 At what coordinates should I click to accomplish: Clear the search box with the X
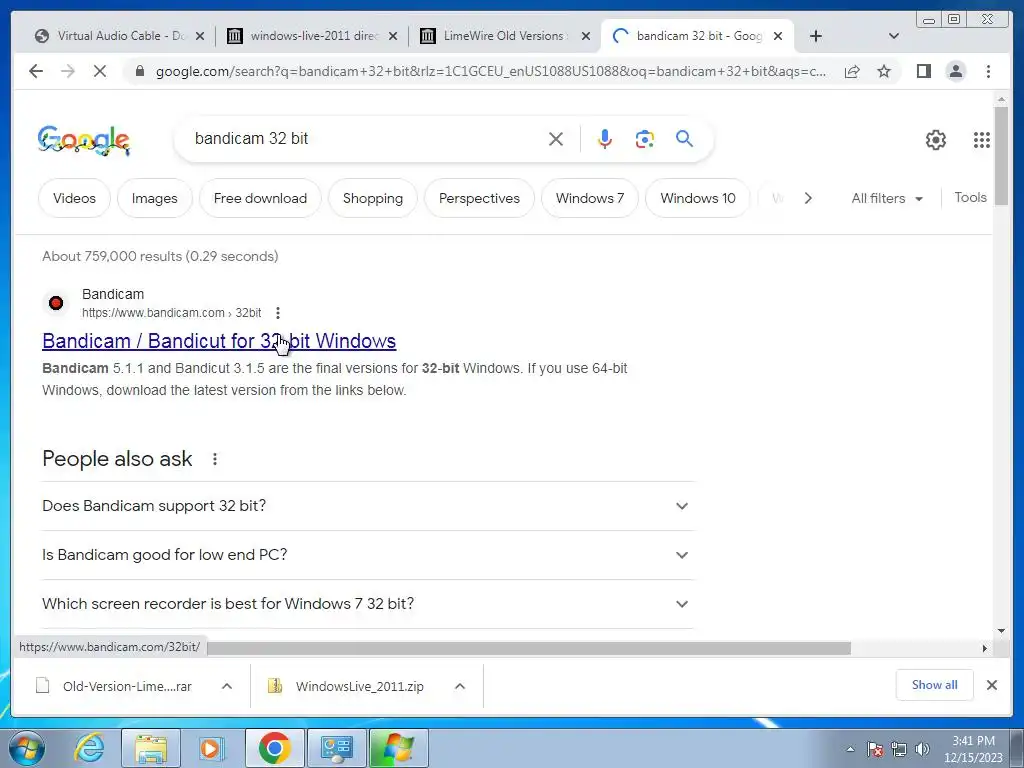(x=556, y=139)
